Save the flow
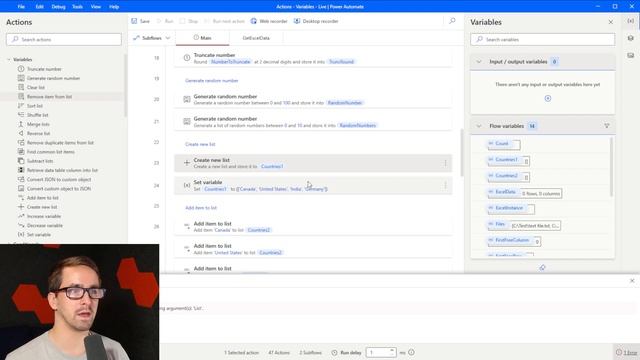Viewport: 640px width, 360px height. click(141, 21)
